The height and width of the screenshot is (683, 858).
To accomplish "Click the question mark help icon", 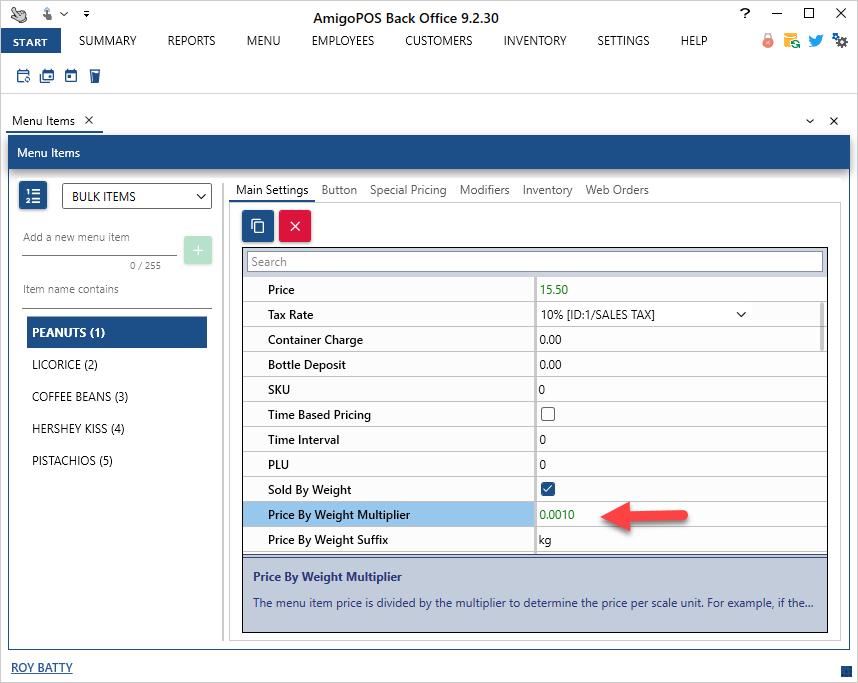I will click(745, 13).
